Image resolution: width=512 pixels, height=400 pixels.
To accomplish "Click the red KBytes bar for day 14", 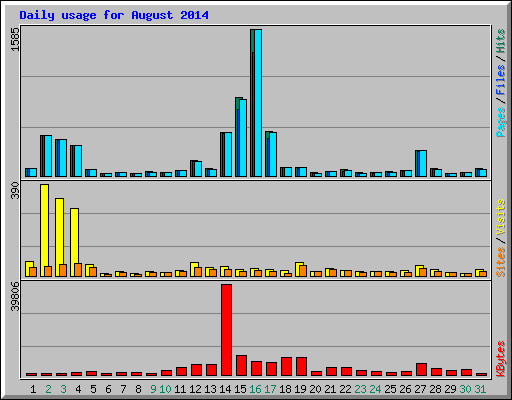I will (x=226, y=330).
